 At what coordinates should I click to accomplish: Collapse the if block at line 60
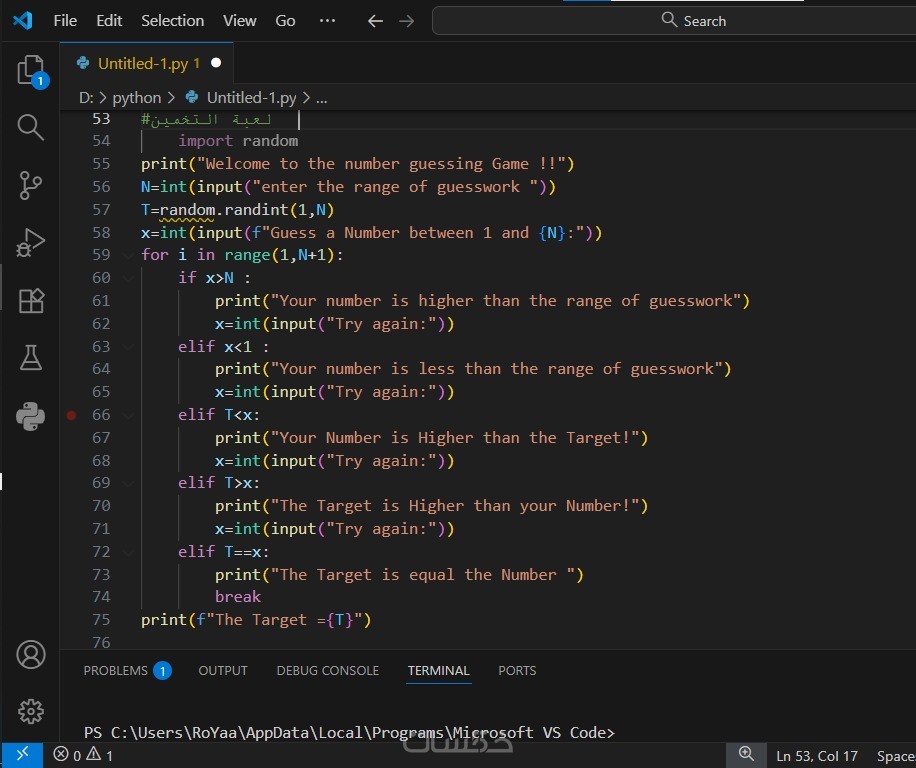pyautogui.click(x=128, y=278)
